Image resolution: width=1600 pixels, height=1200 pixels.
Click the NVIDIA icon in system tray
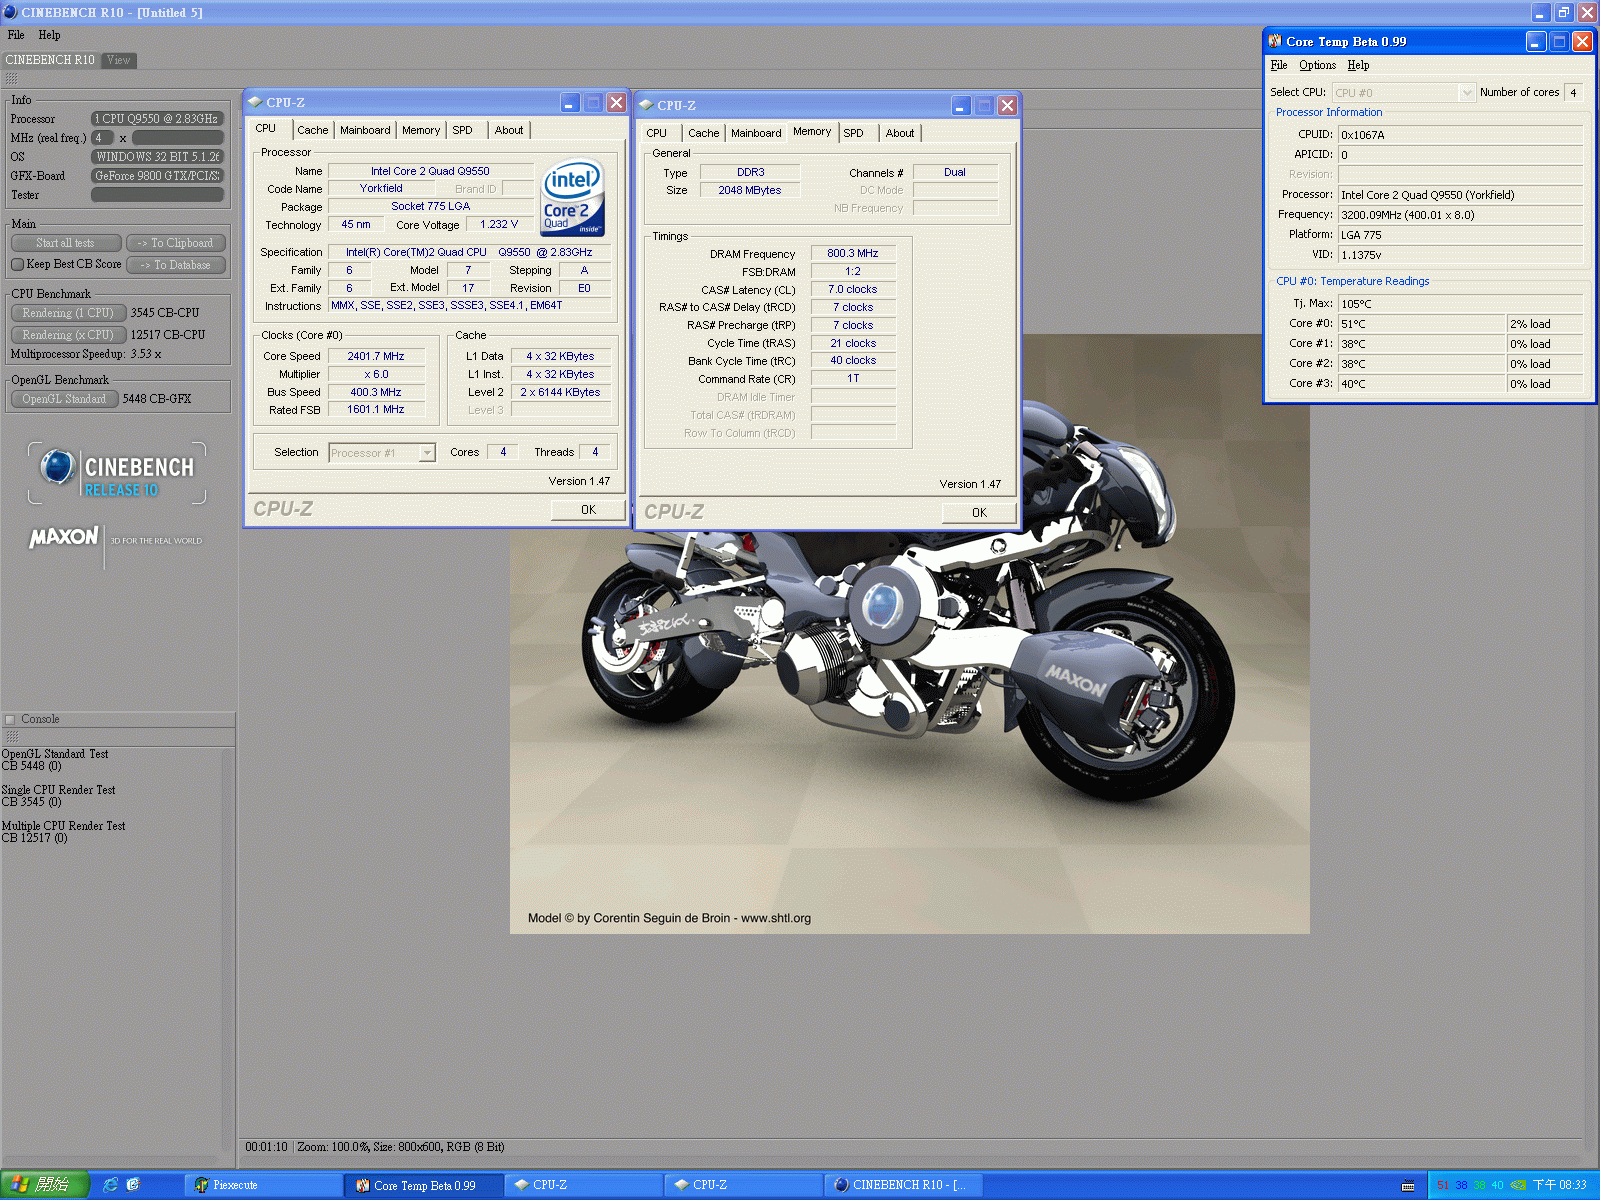coord(1518,1185)
